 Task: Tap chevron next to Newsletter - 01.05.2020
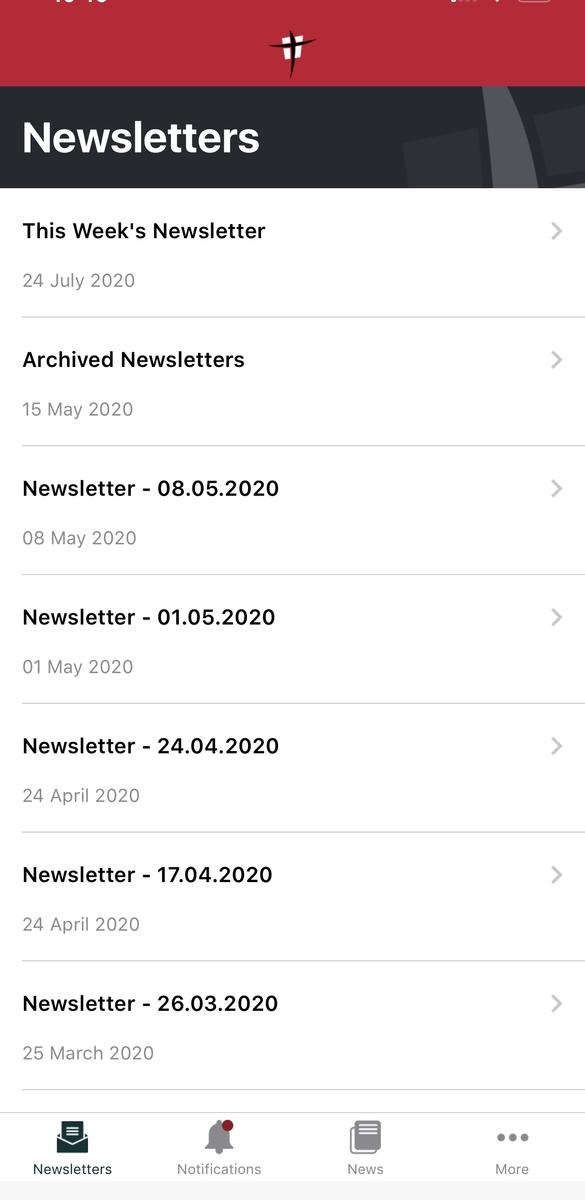click(x=557, y=618)
